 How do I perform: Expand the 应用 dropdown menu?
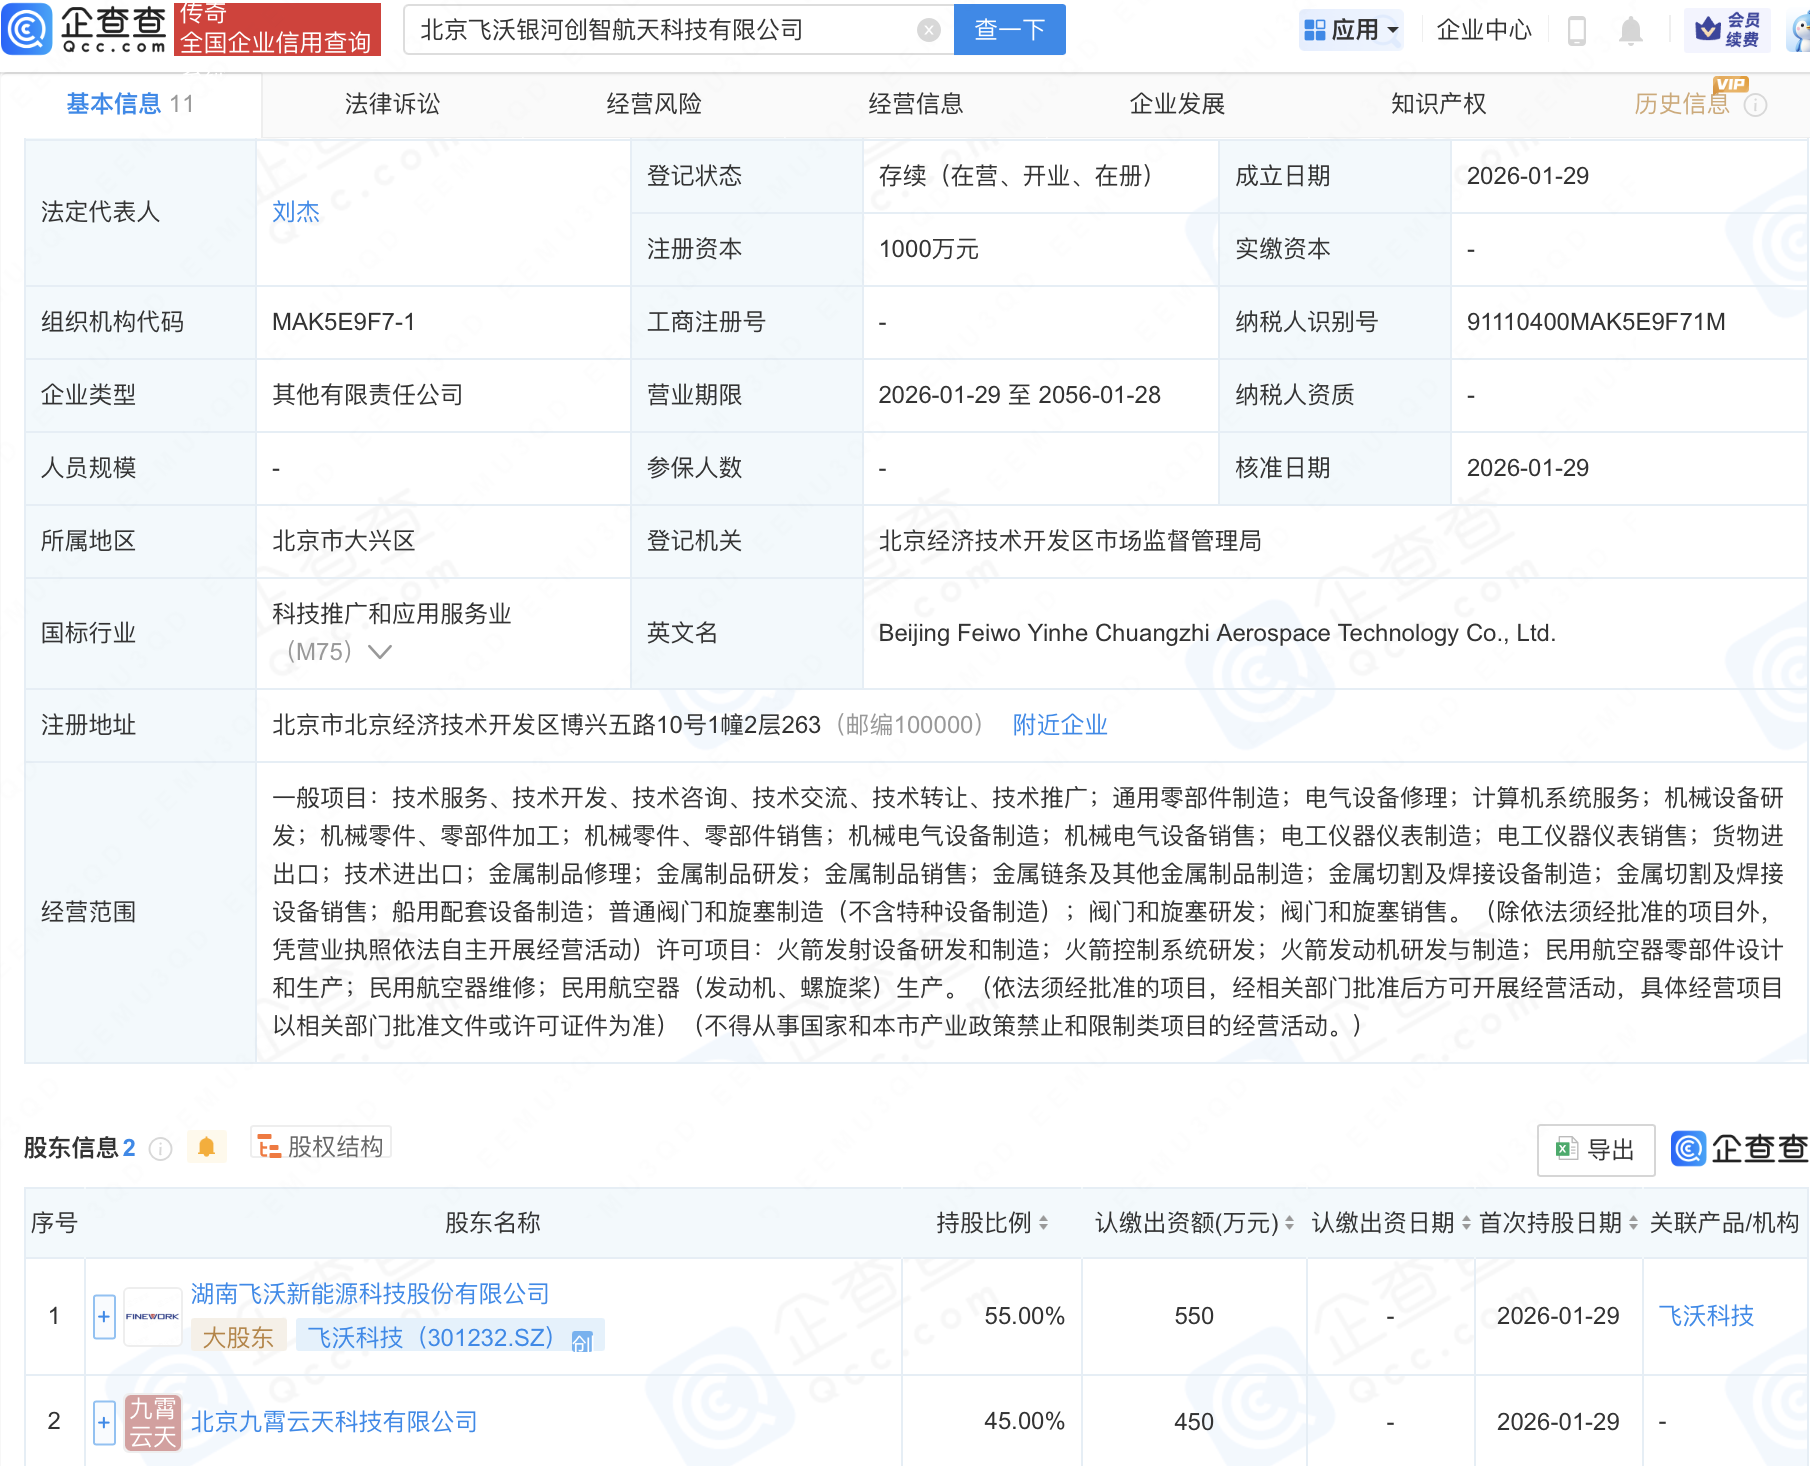pyautogui.click(x=1352, y=30)
